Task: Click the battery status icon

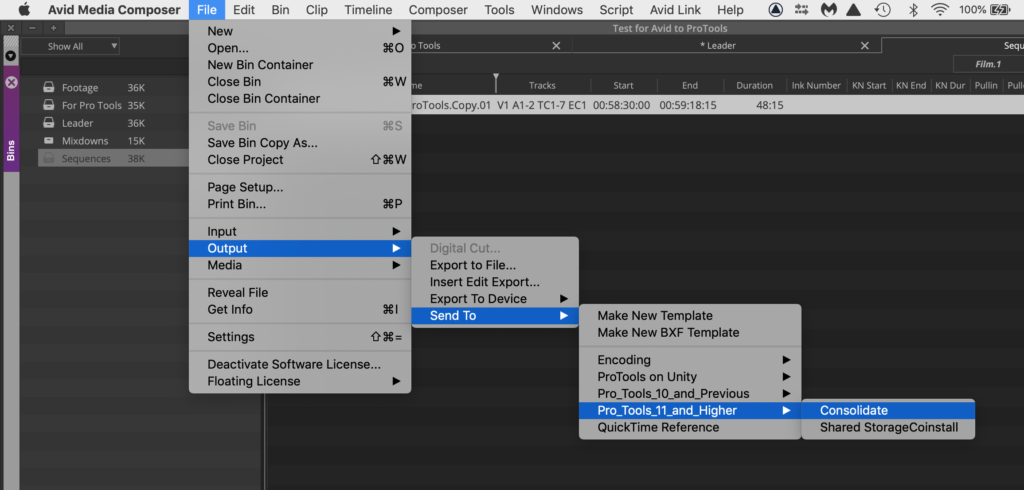Action: 999,10
